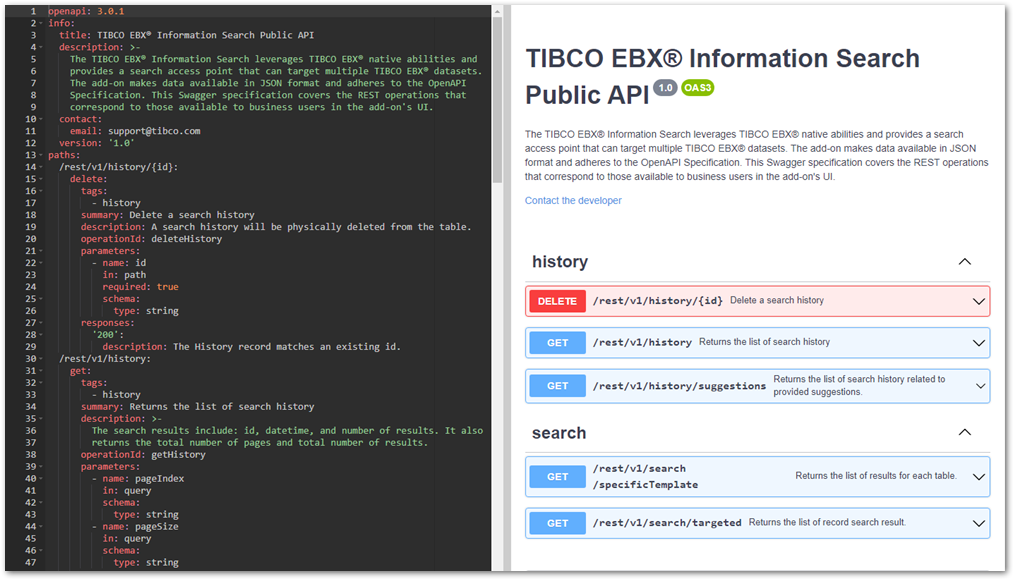Fold the paths block at line 13

click(41, 155)
